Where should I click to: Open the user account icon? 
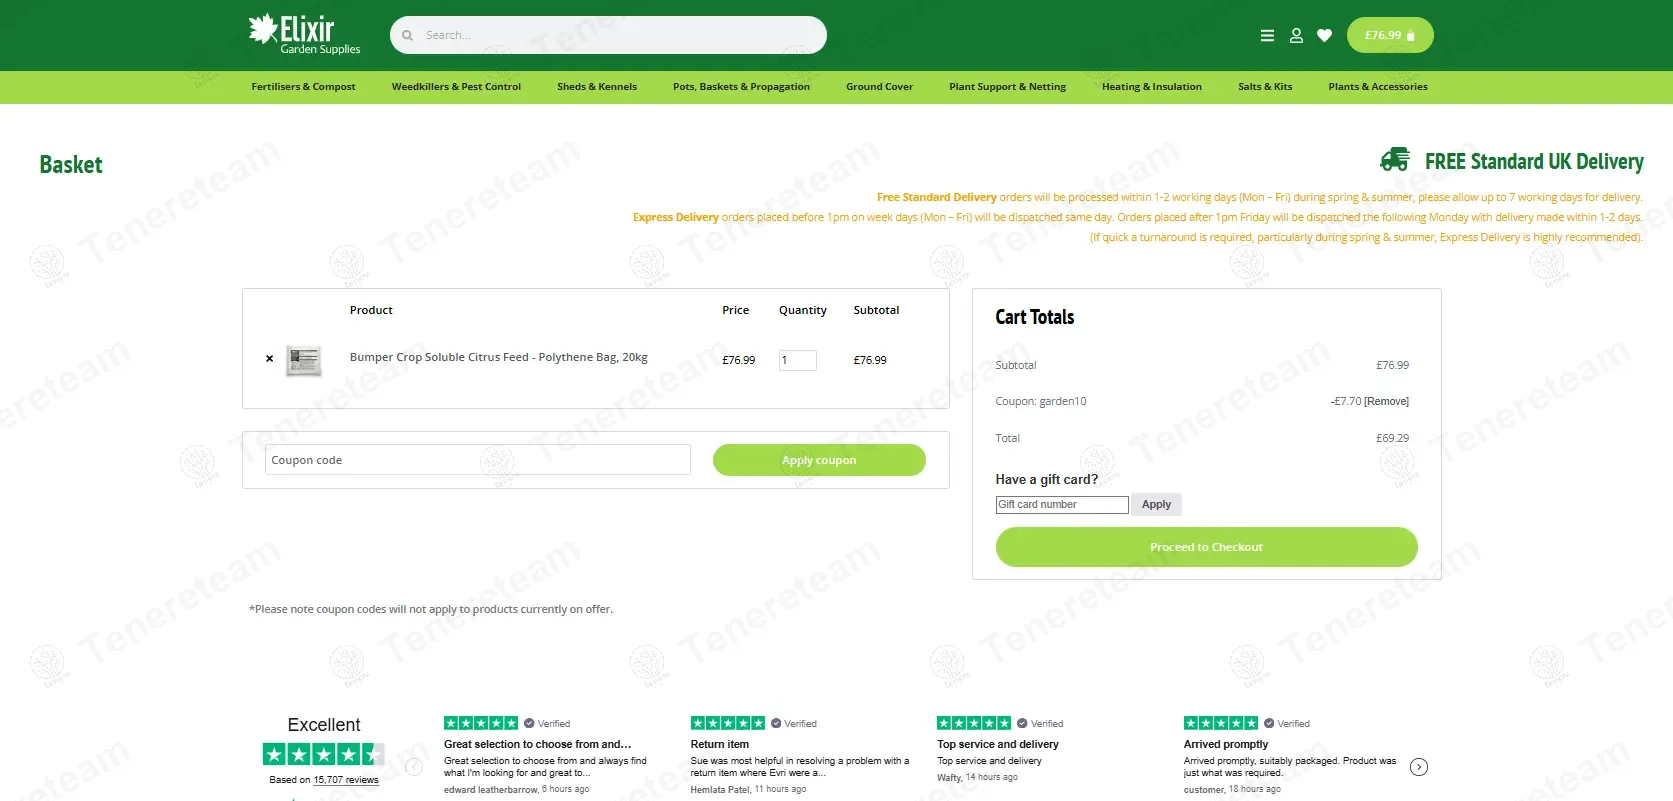coord(1296,35)
